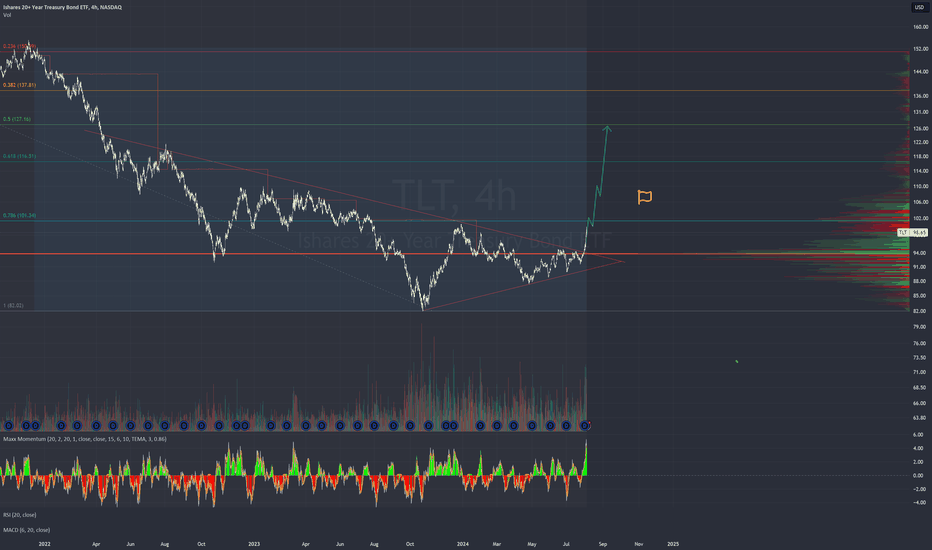Select the 1 (82.02) Fibonacci level label
This screenshot has height=550, width=932.
coord(14,305)
